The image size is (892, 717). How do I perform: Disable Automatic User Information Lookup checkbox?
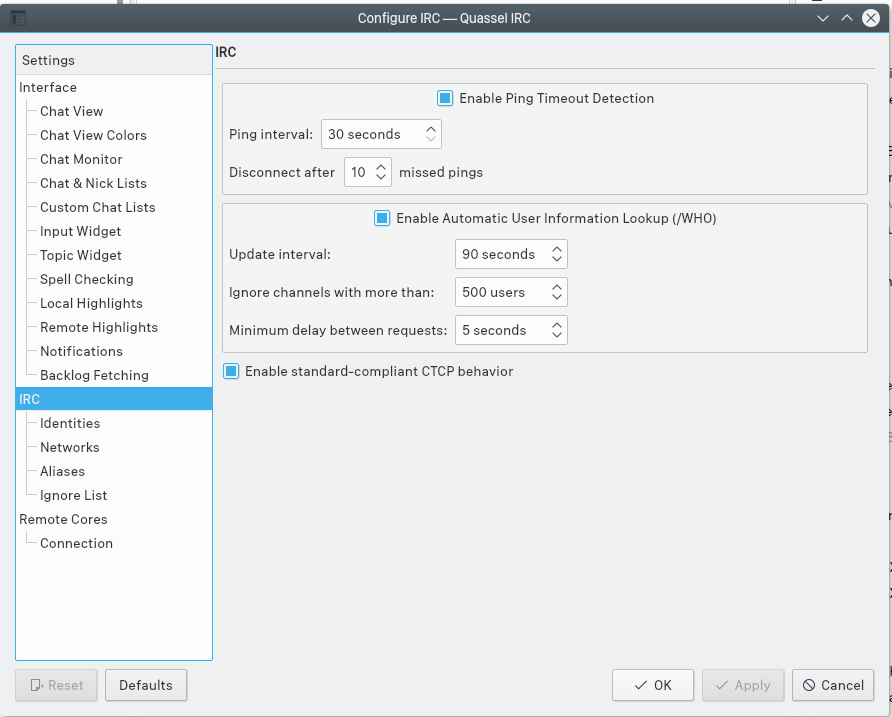[x=382, y=218]
